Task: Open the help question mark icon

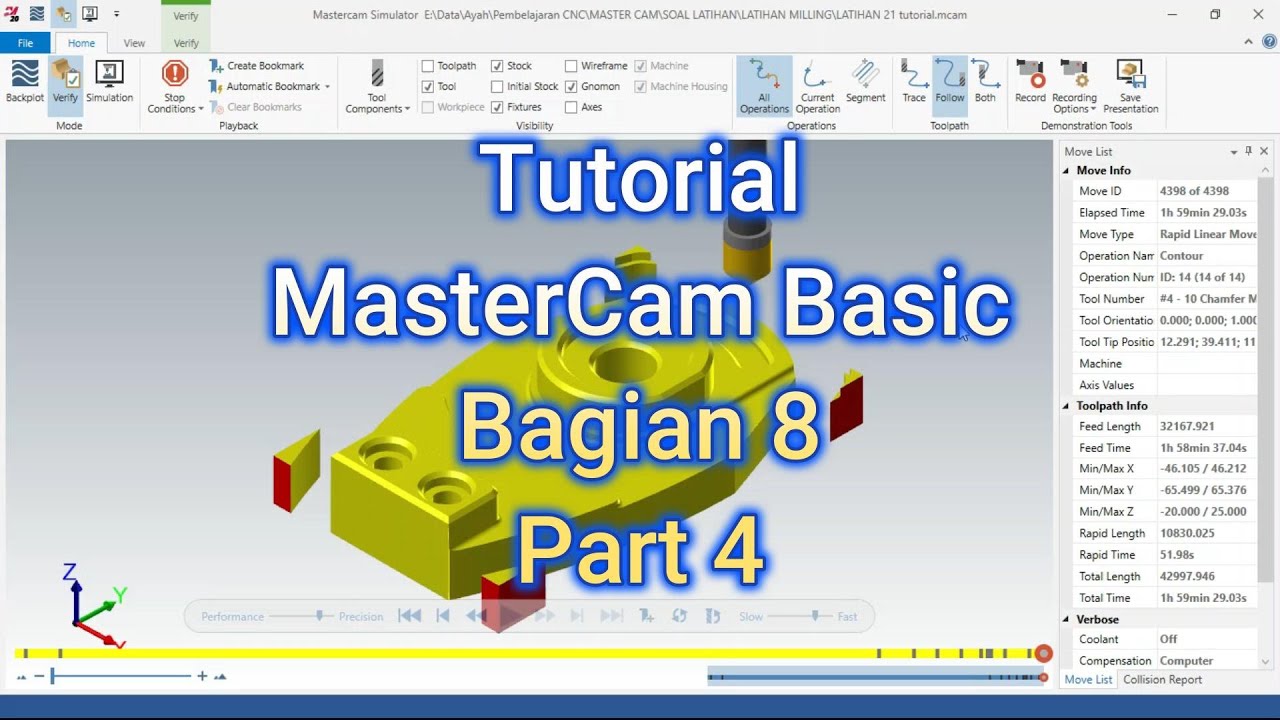Action: pyautogui.click(x=1268, y=42)
